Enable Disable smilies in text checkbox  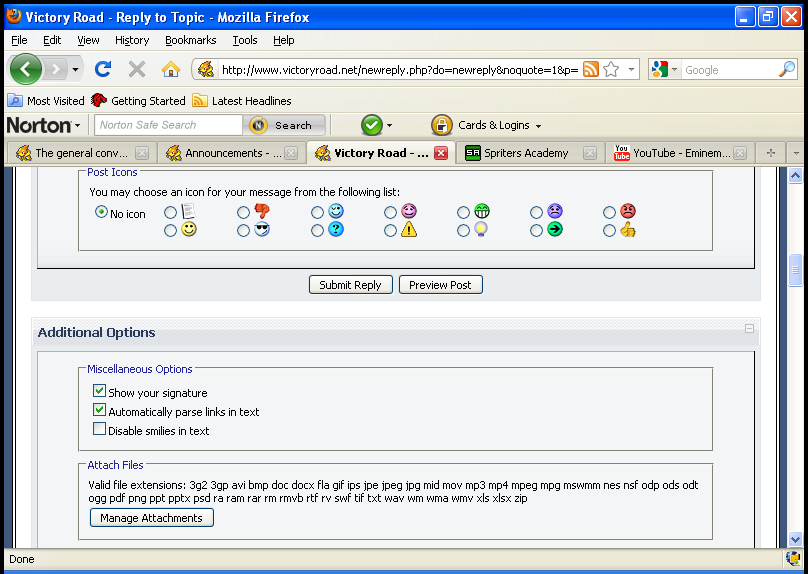pos(99,430)
